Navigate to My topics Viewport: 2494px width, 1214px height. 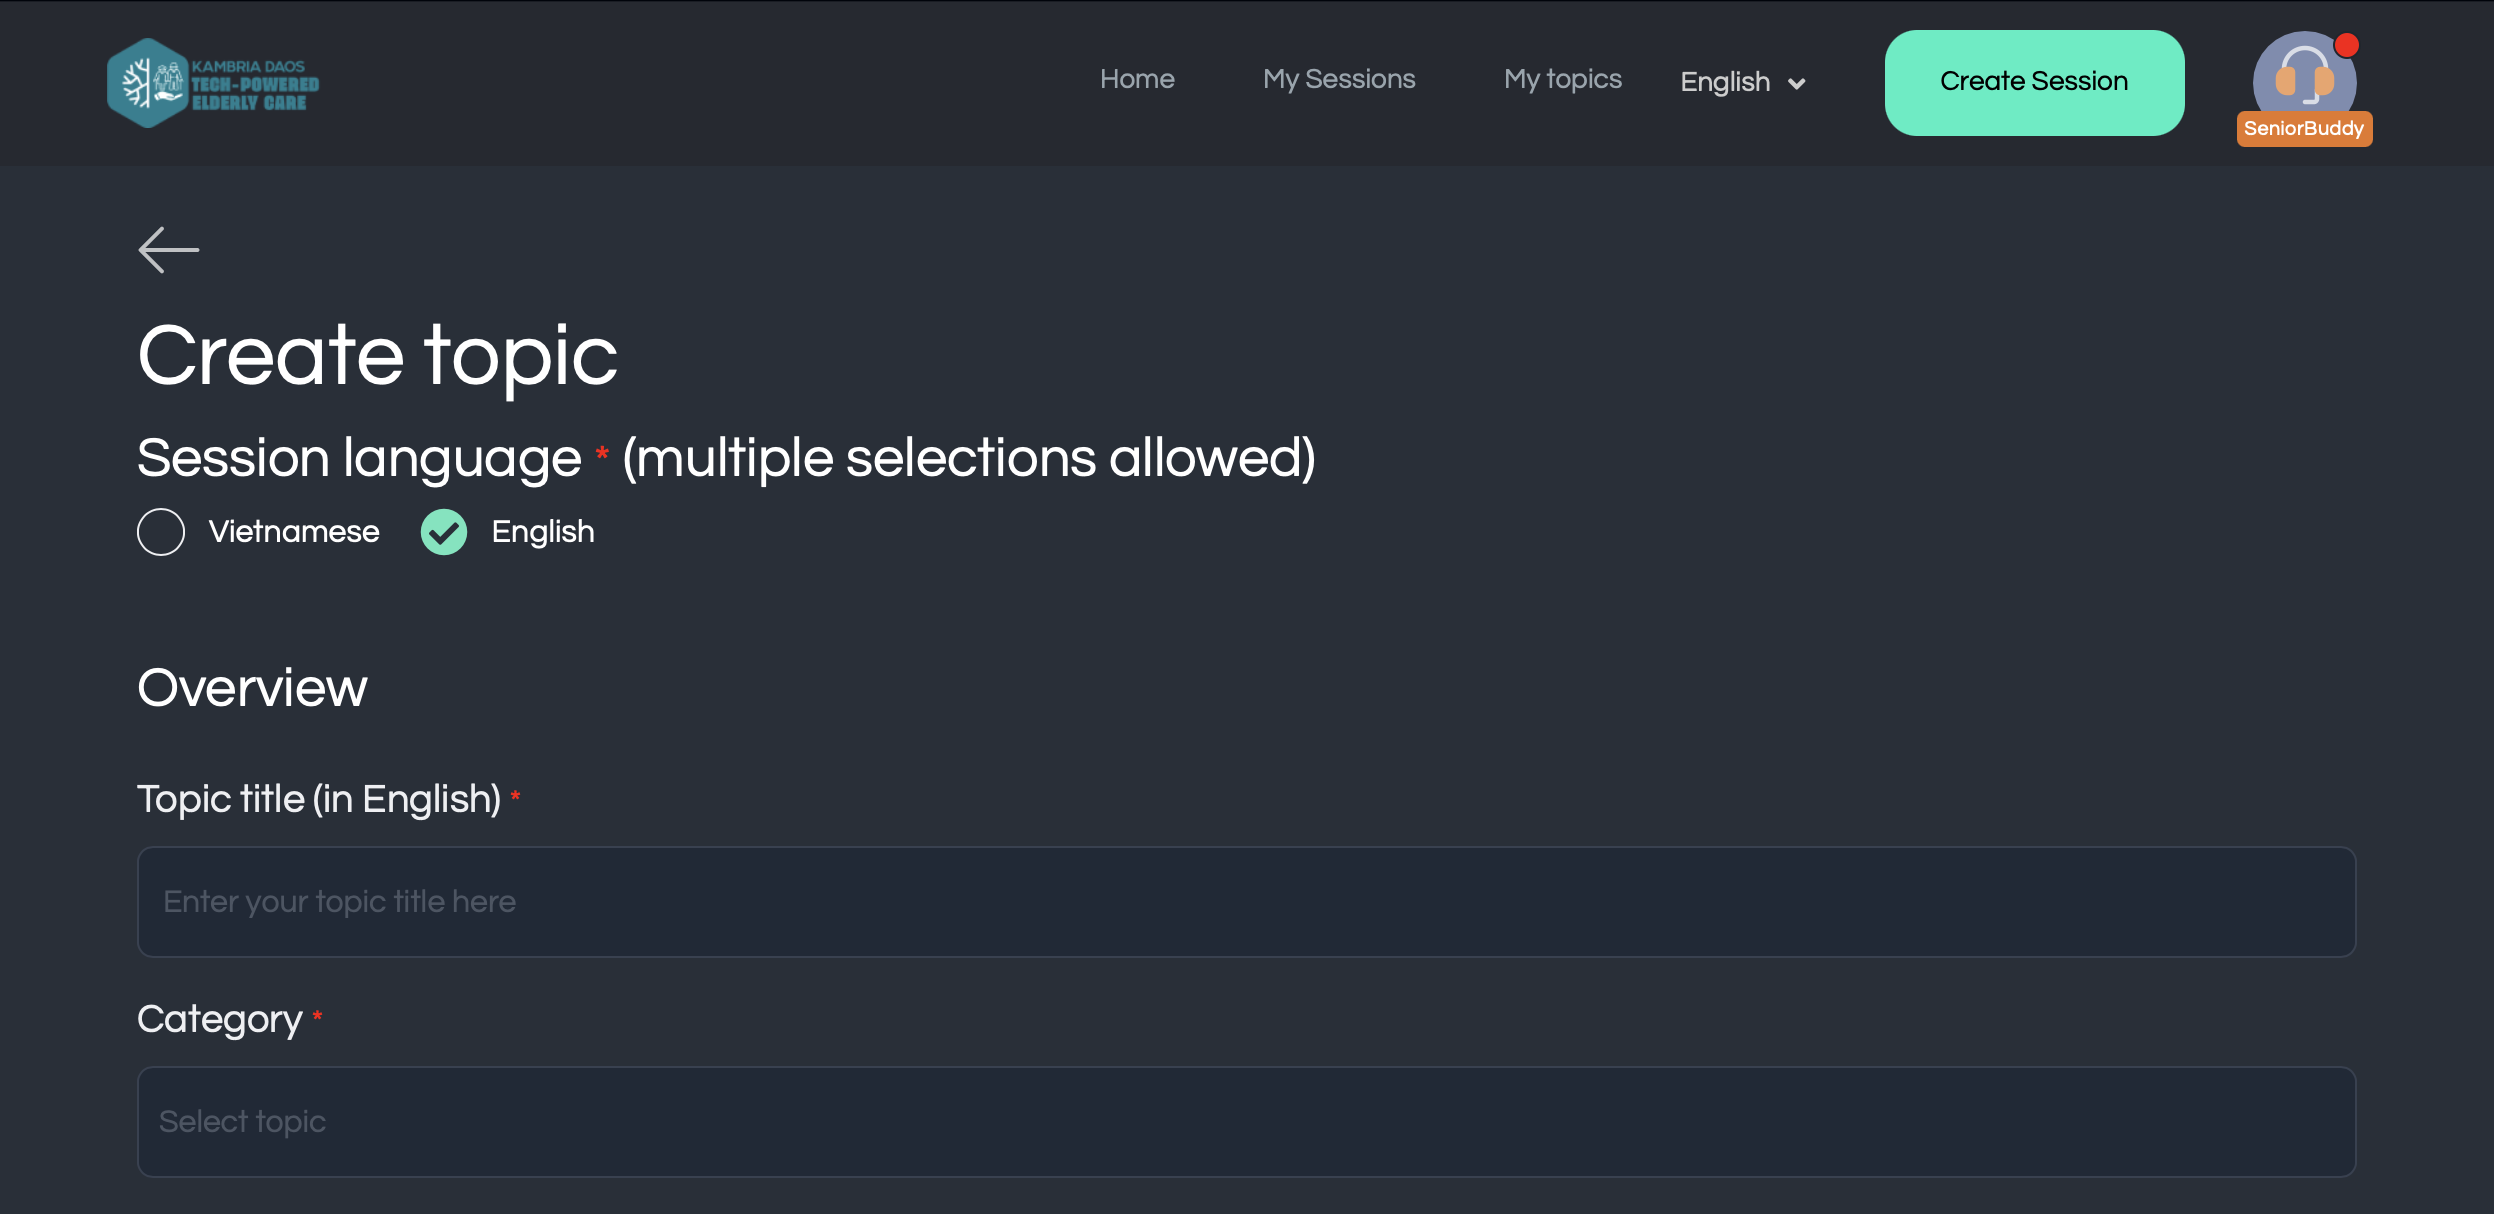coord(1562,79)
